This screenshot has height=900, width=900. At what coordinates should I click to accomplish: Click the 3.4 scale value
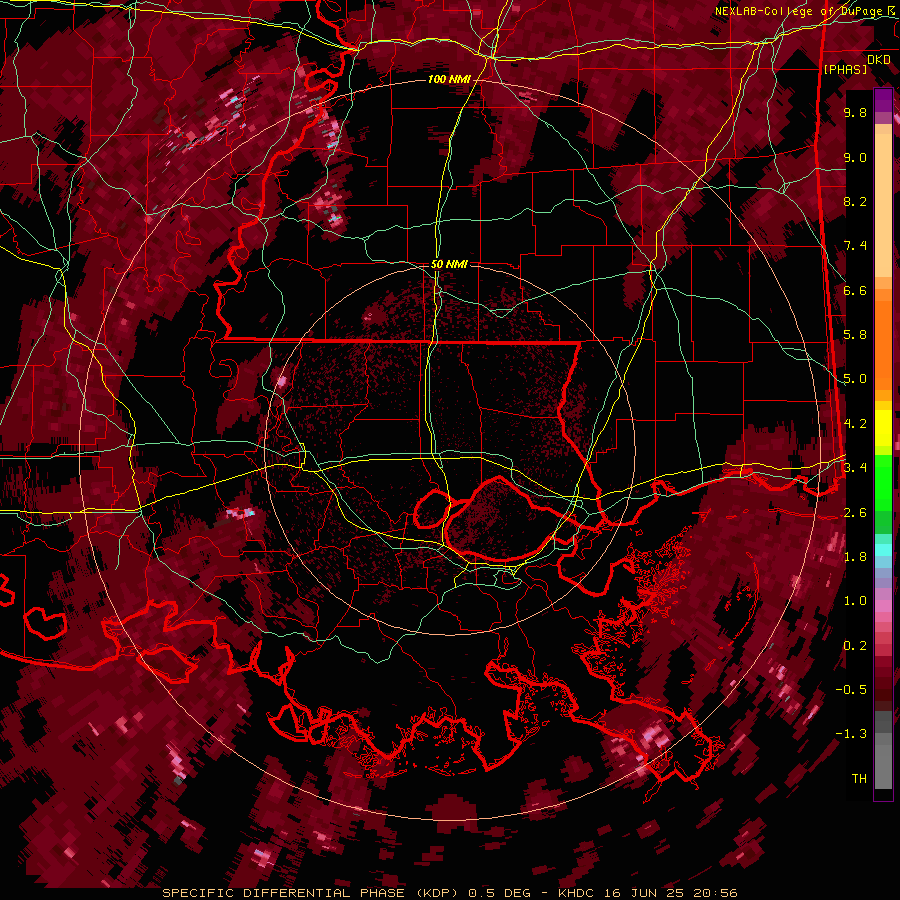tap(855, 468)
